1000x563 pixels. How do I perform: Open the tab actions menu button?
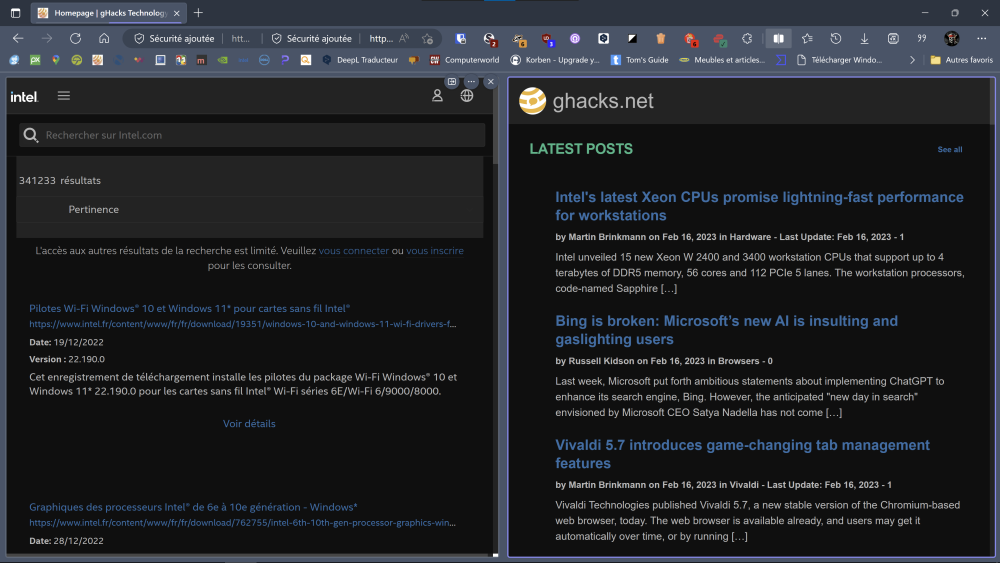(15, 12)
